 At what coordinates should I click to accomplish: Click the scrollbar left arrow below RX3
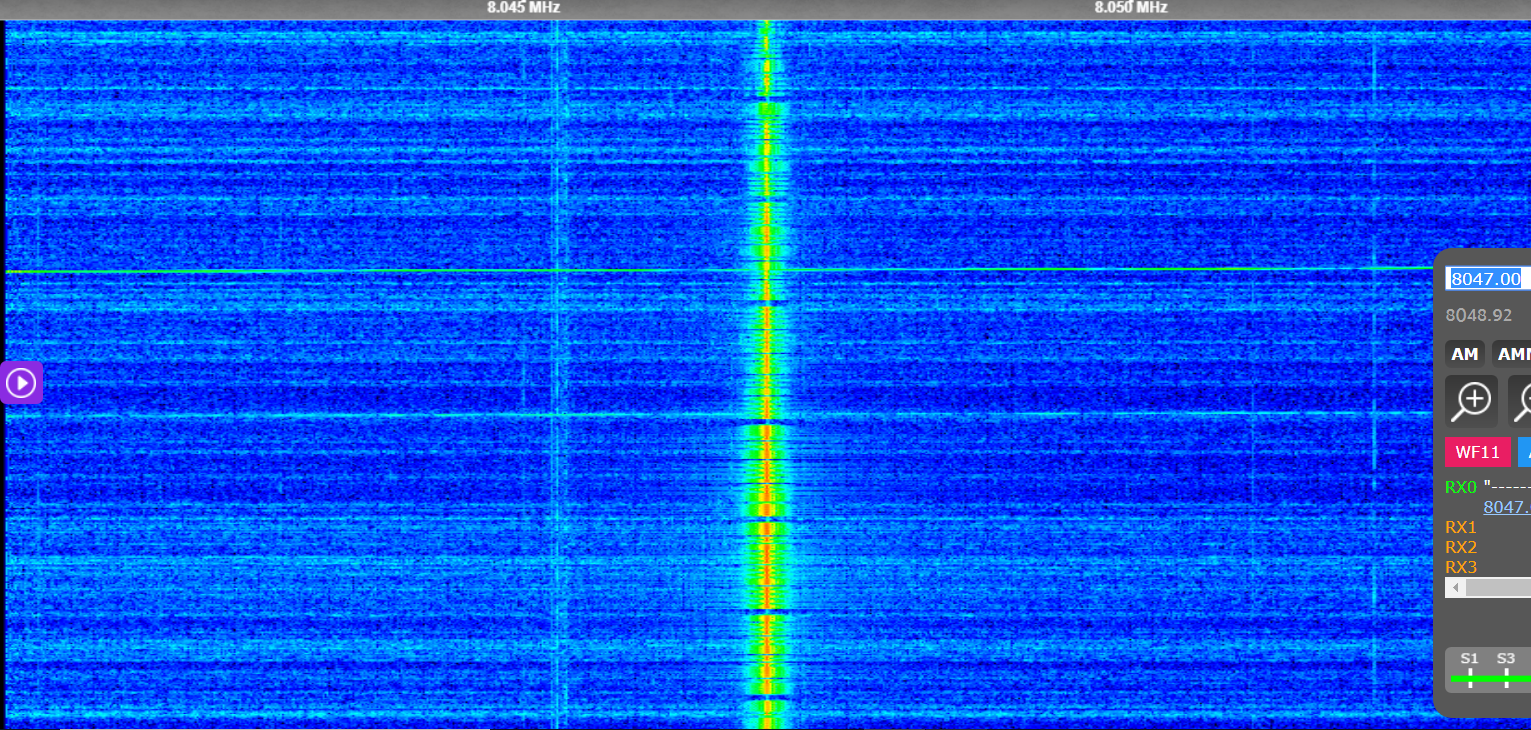click(x=1455, y=588)
